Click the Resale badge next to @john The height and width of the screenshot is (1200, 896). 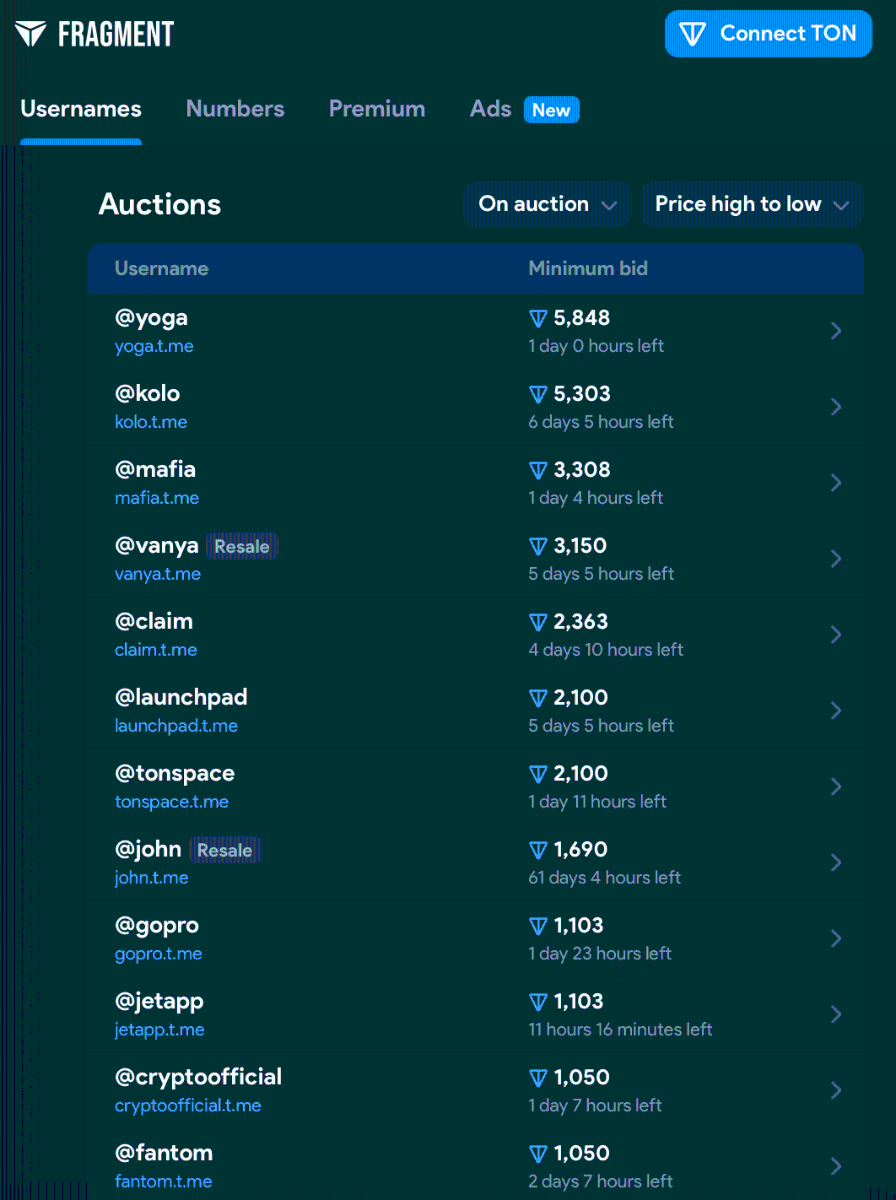(225, 850)
